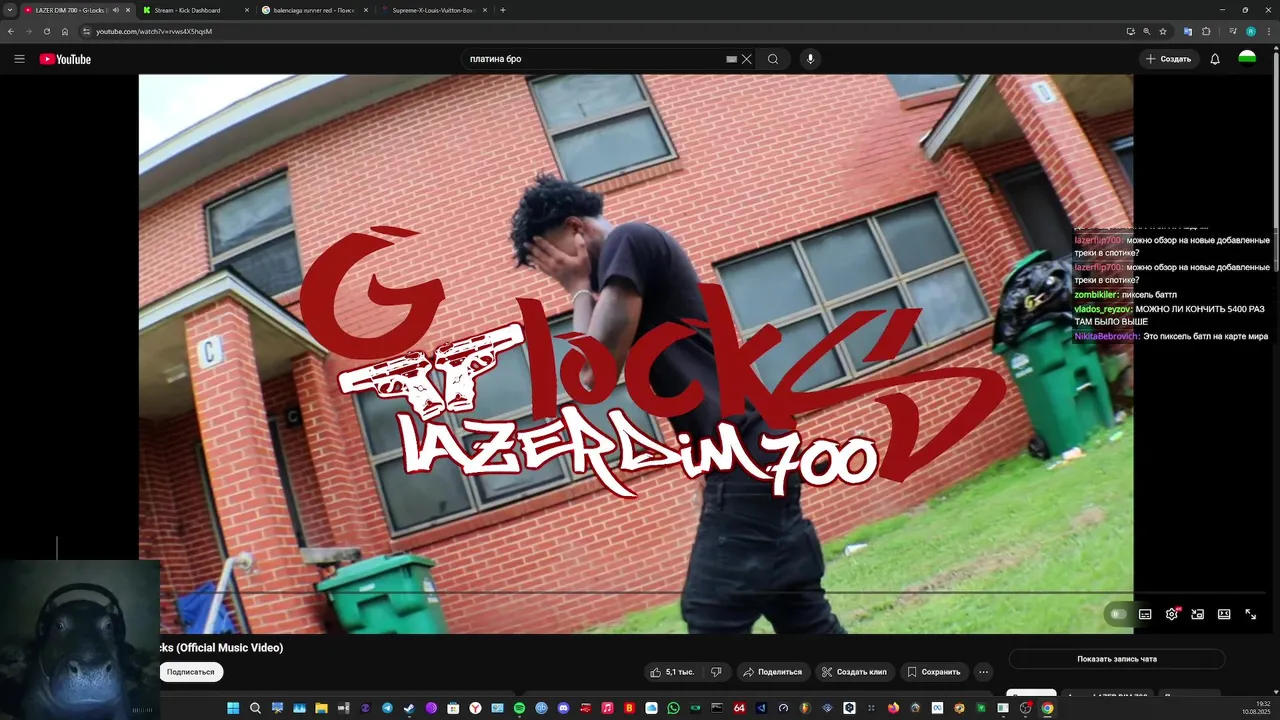
Task: Switch to miniplayer mode
Action: click(1198, 614)
